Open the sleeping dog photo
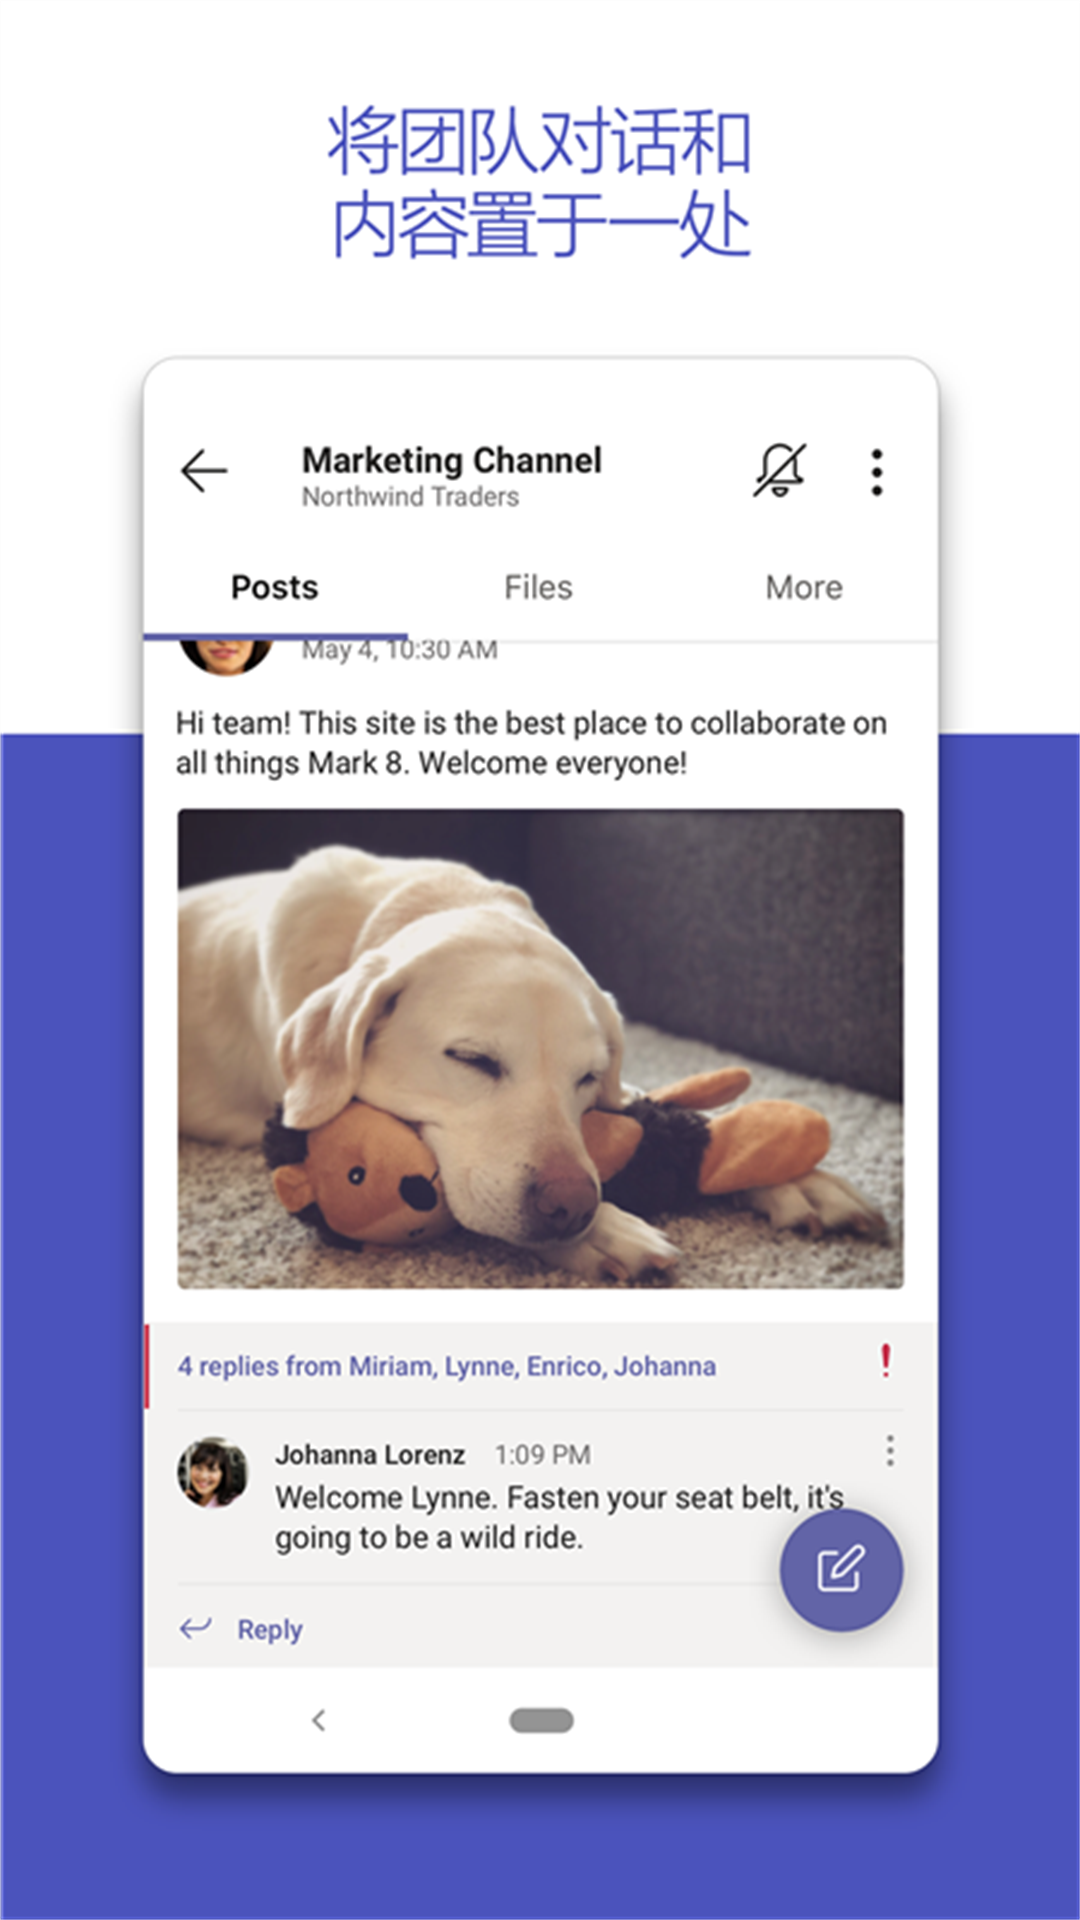The height and width of the screenshot is (1920, 1080). point(540,1048)
